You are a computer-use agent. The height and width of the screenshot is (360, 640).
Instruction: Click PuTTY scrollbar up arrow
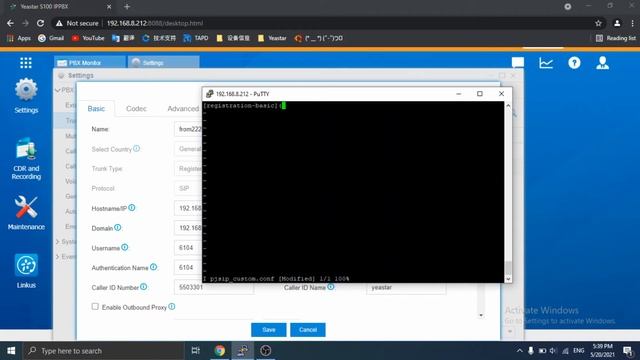coord(508,105)
